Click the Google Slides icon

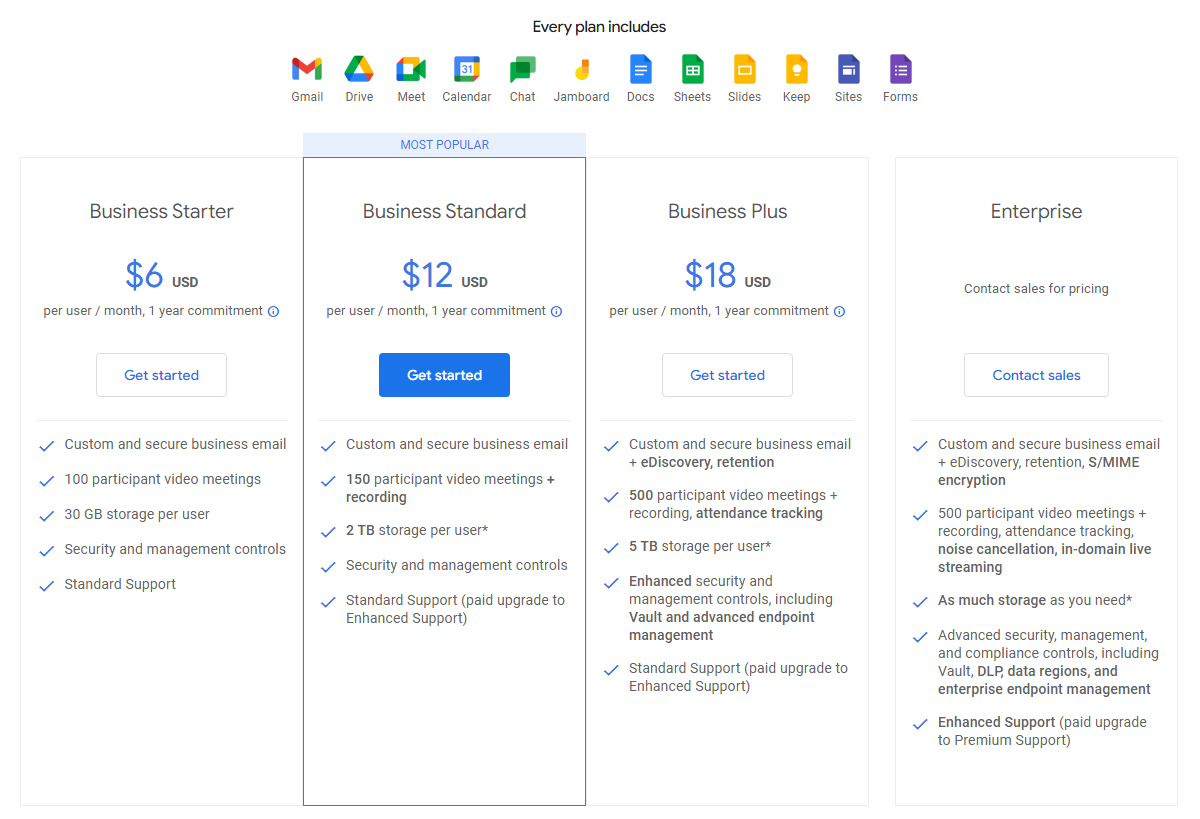[x=744, y=69]
